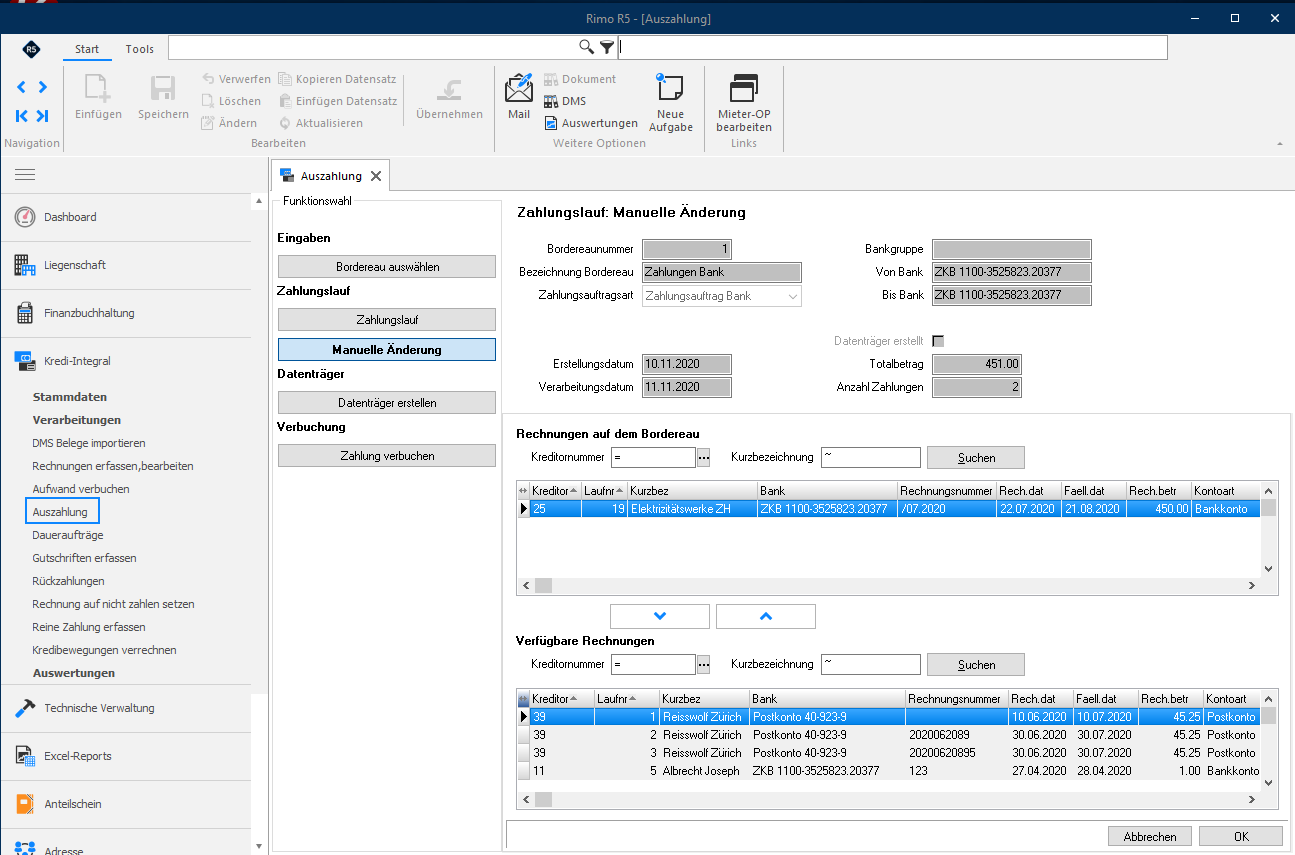Move invoice up with chevron button
The image size is (1295, 855).
click(766, 616)
